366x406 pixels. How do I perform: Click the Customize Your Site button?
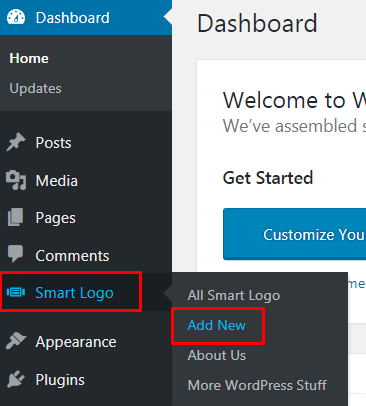click(294, 234)
